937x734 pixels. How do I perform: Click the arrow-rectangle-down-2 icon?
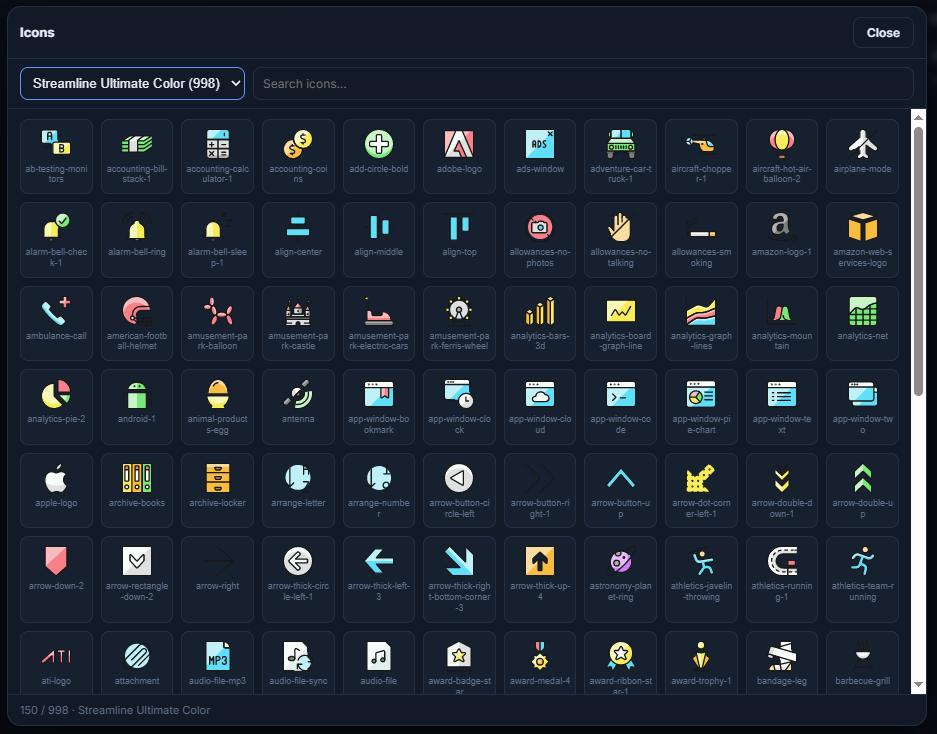pyautogui.click(x=137, y=579)
